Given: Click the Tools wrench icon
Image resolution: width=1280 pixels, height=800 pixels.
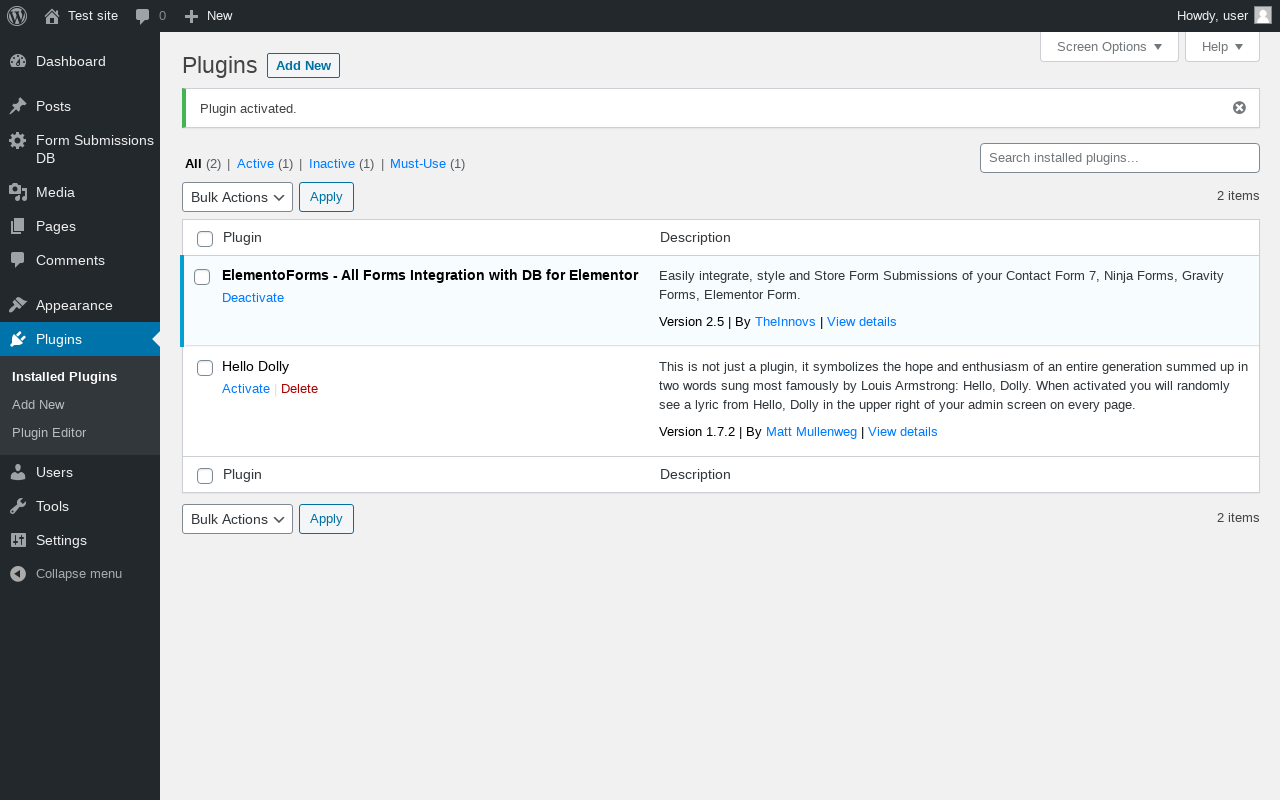Looking at the screenshot, I should pyautogui.click(x=18, y=506).
